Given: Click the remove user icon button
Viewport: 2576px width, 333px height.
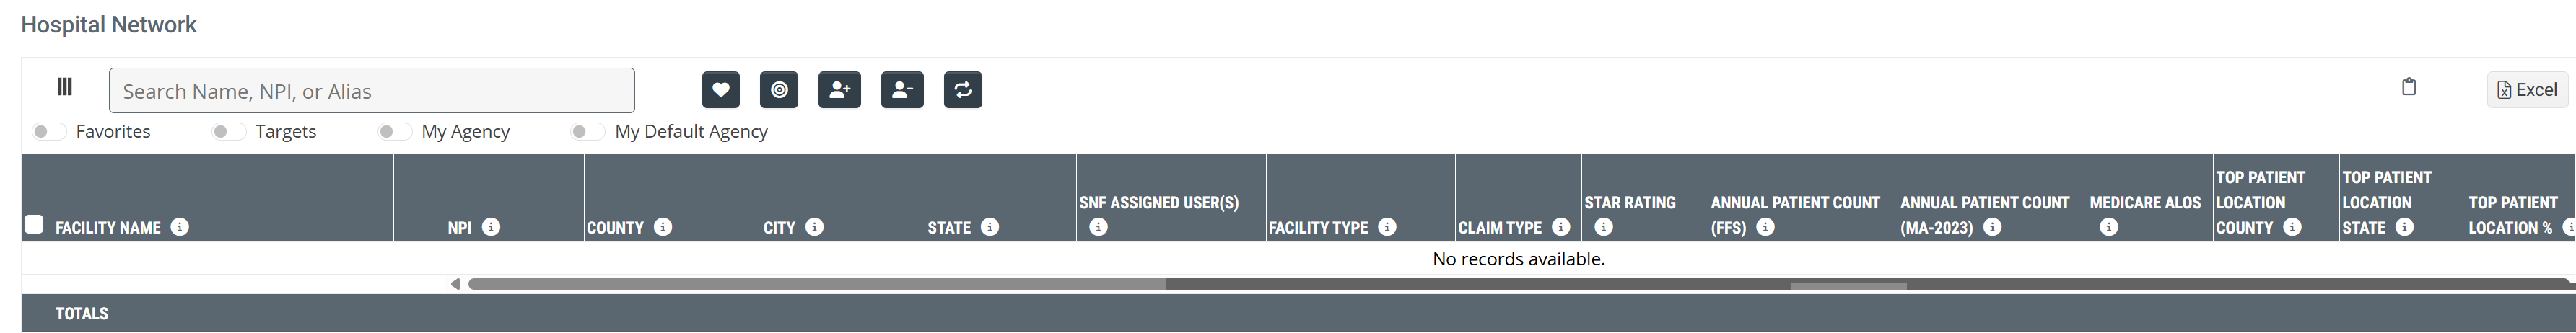Looking at the screenshot, I should [901, 90].
